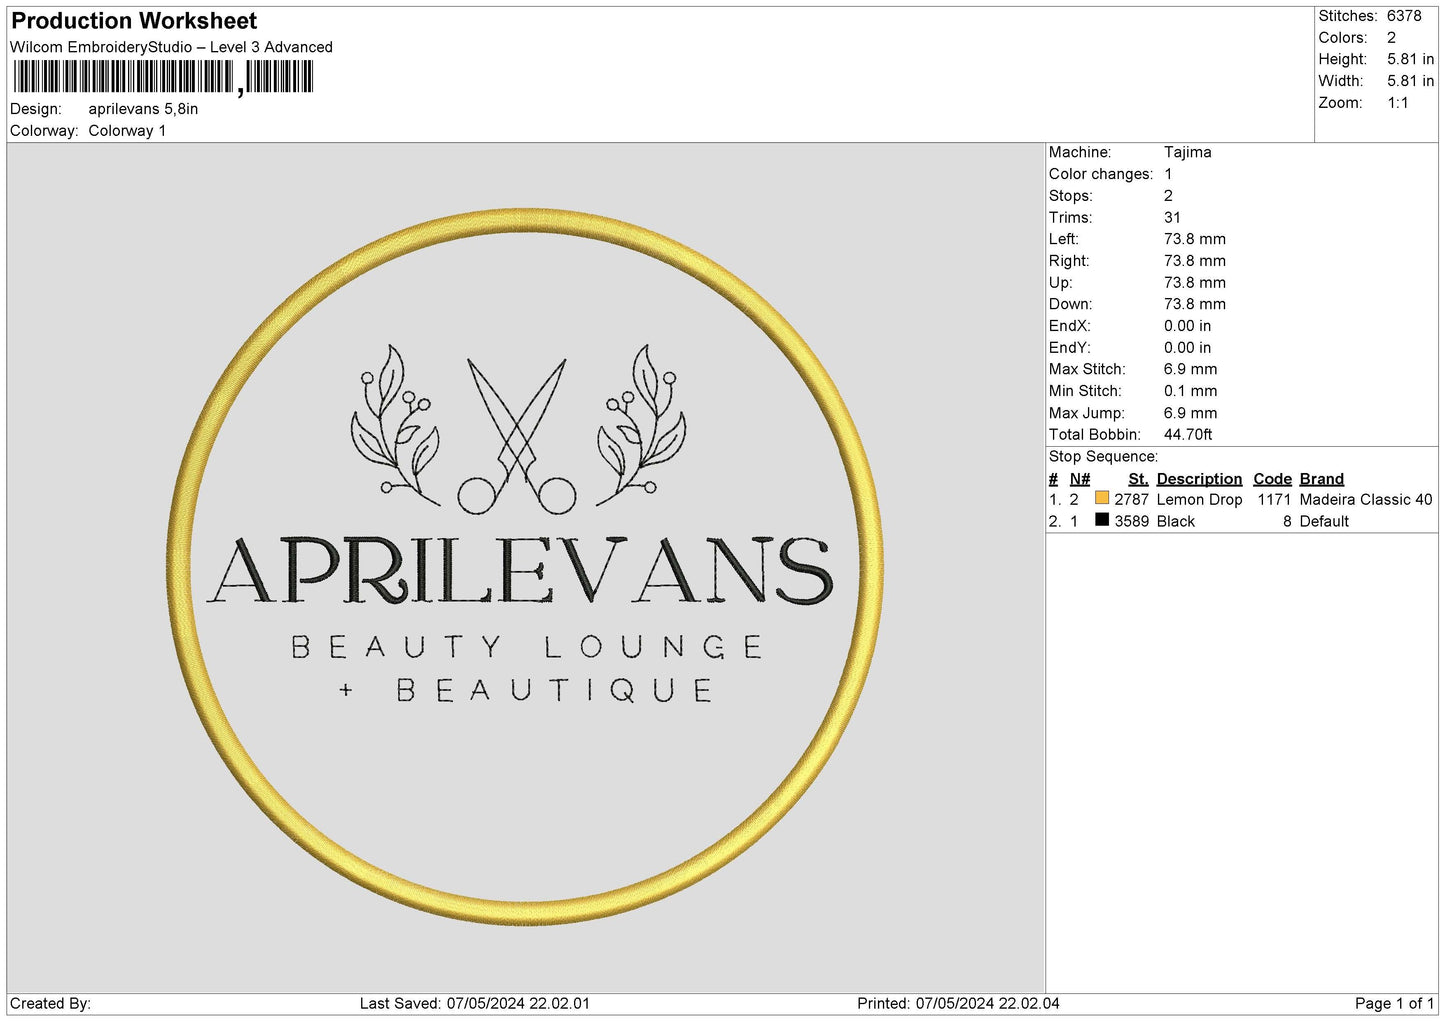
Task: Click the Min Stitch value 0.1 mm
Action: pyautogui.click(x=1190, y=391)
